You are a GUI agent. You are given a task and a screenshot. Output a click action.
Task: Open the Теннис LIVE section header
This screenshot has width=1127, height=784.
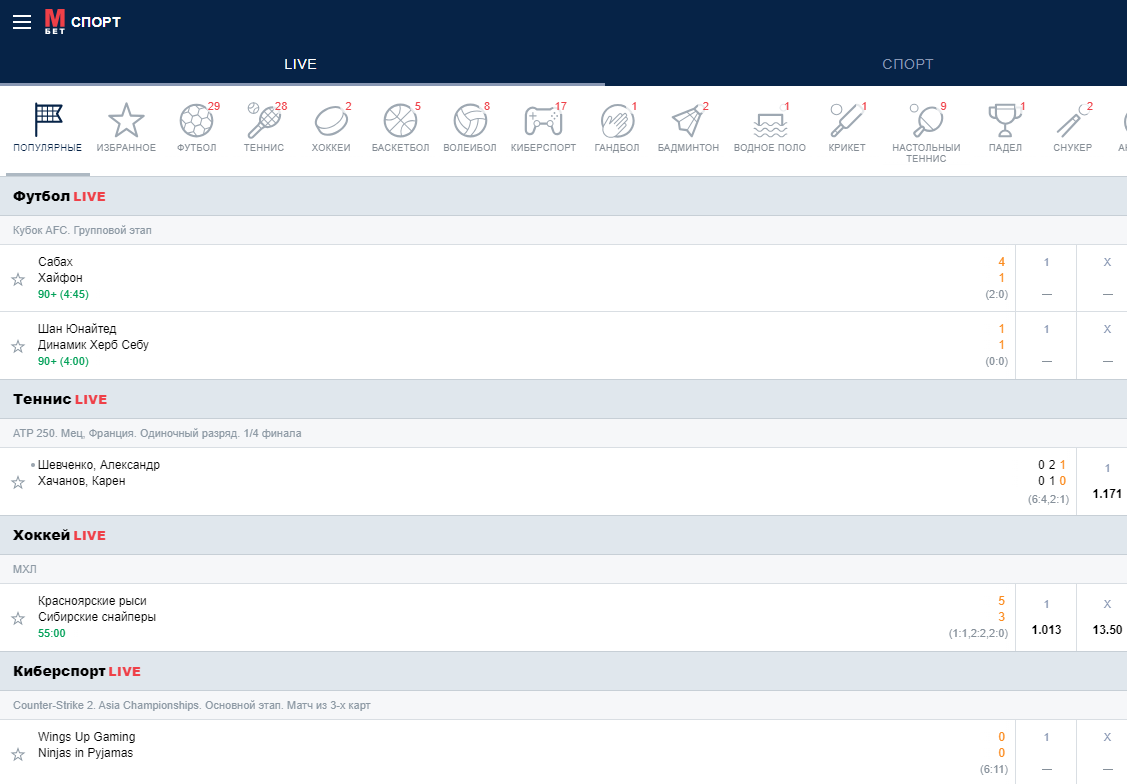(x=564, y=399)
